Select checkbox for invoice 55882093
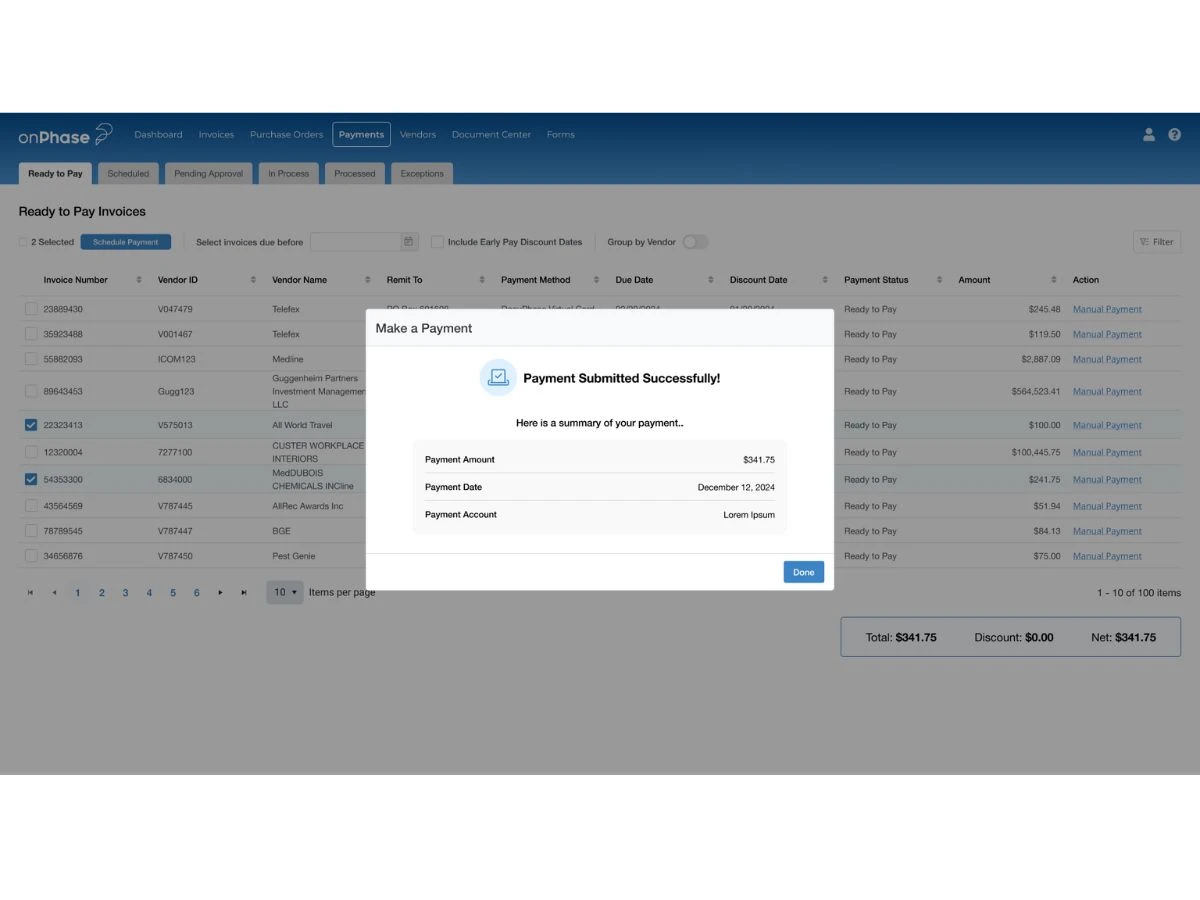The width and height of the screenshot is (1200, 900). pos(31,359)
